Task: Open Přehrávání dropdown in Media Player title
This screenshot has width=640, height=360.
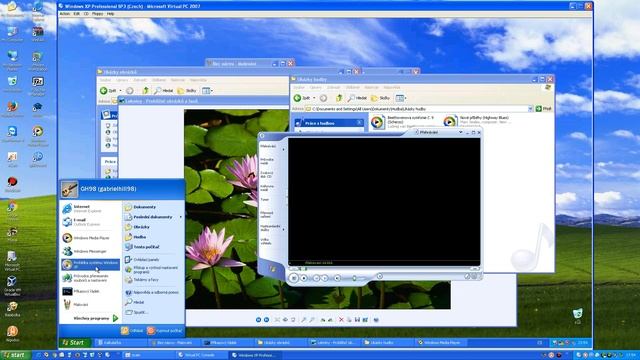Action: 461,132
